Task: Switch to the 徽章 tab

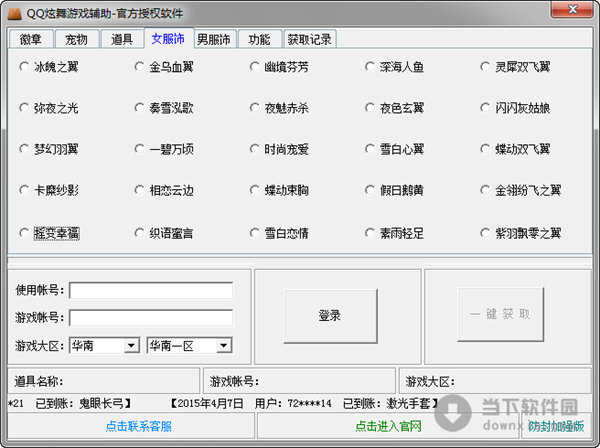Action: click(x=31, y=39)
